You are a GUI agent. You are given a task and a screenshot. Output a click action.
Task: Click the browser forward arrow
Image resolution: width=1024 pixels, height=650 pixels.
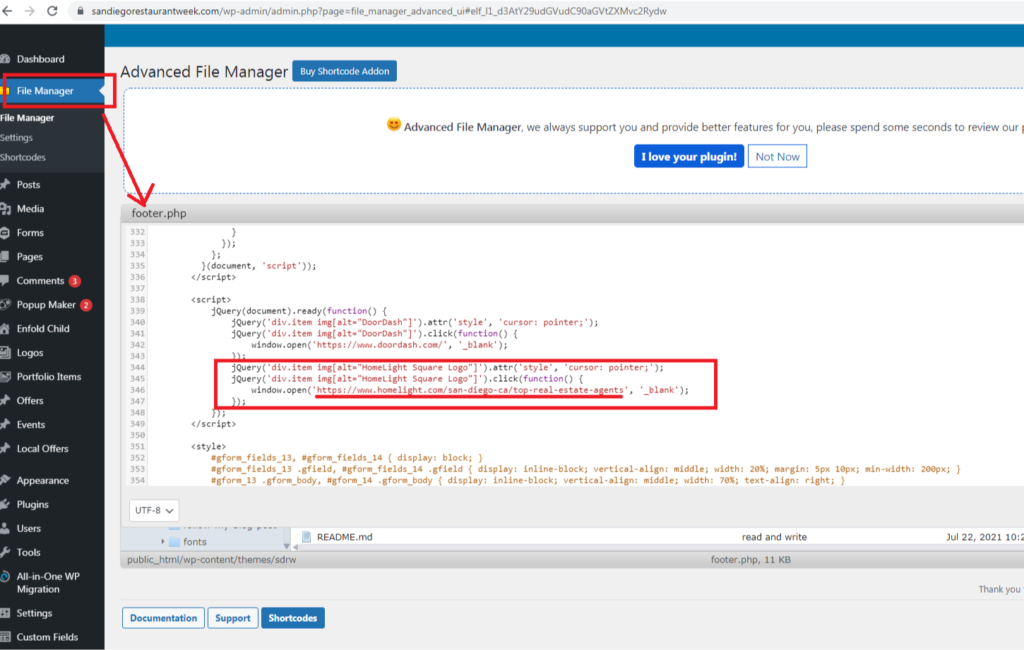pos(28,11)
